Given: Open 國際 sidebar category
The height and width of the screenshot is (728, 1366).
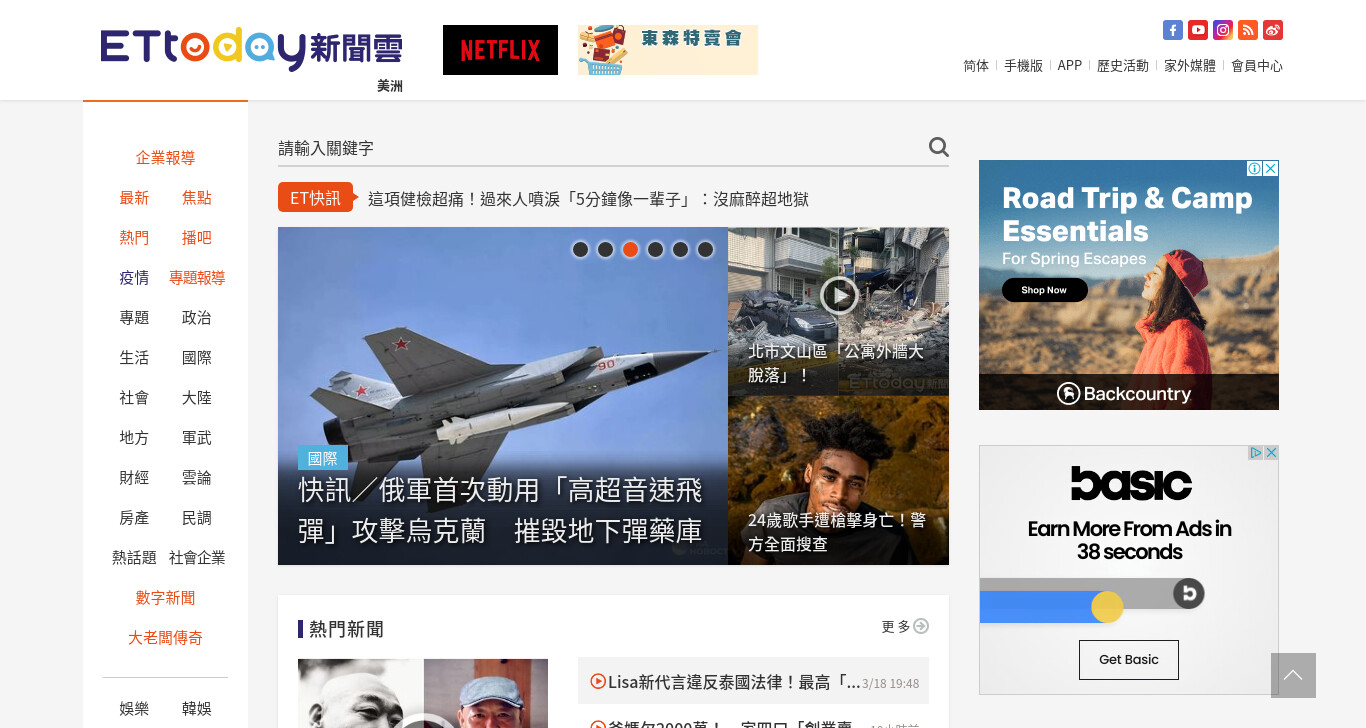Looking at the screenshot, I should [197, 358].
